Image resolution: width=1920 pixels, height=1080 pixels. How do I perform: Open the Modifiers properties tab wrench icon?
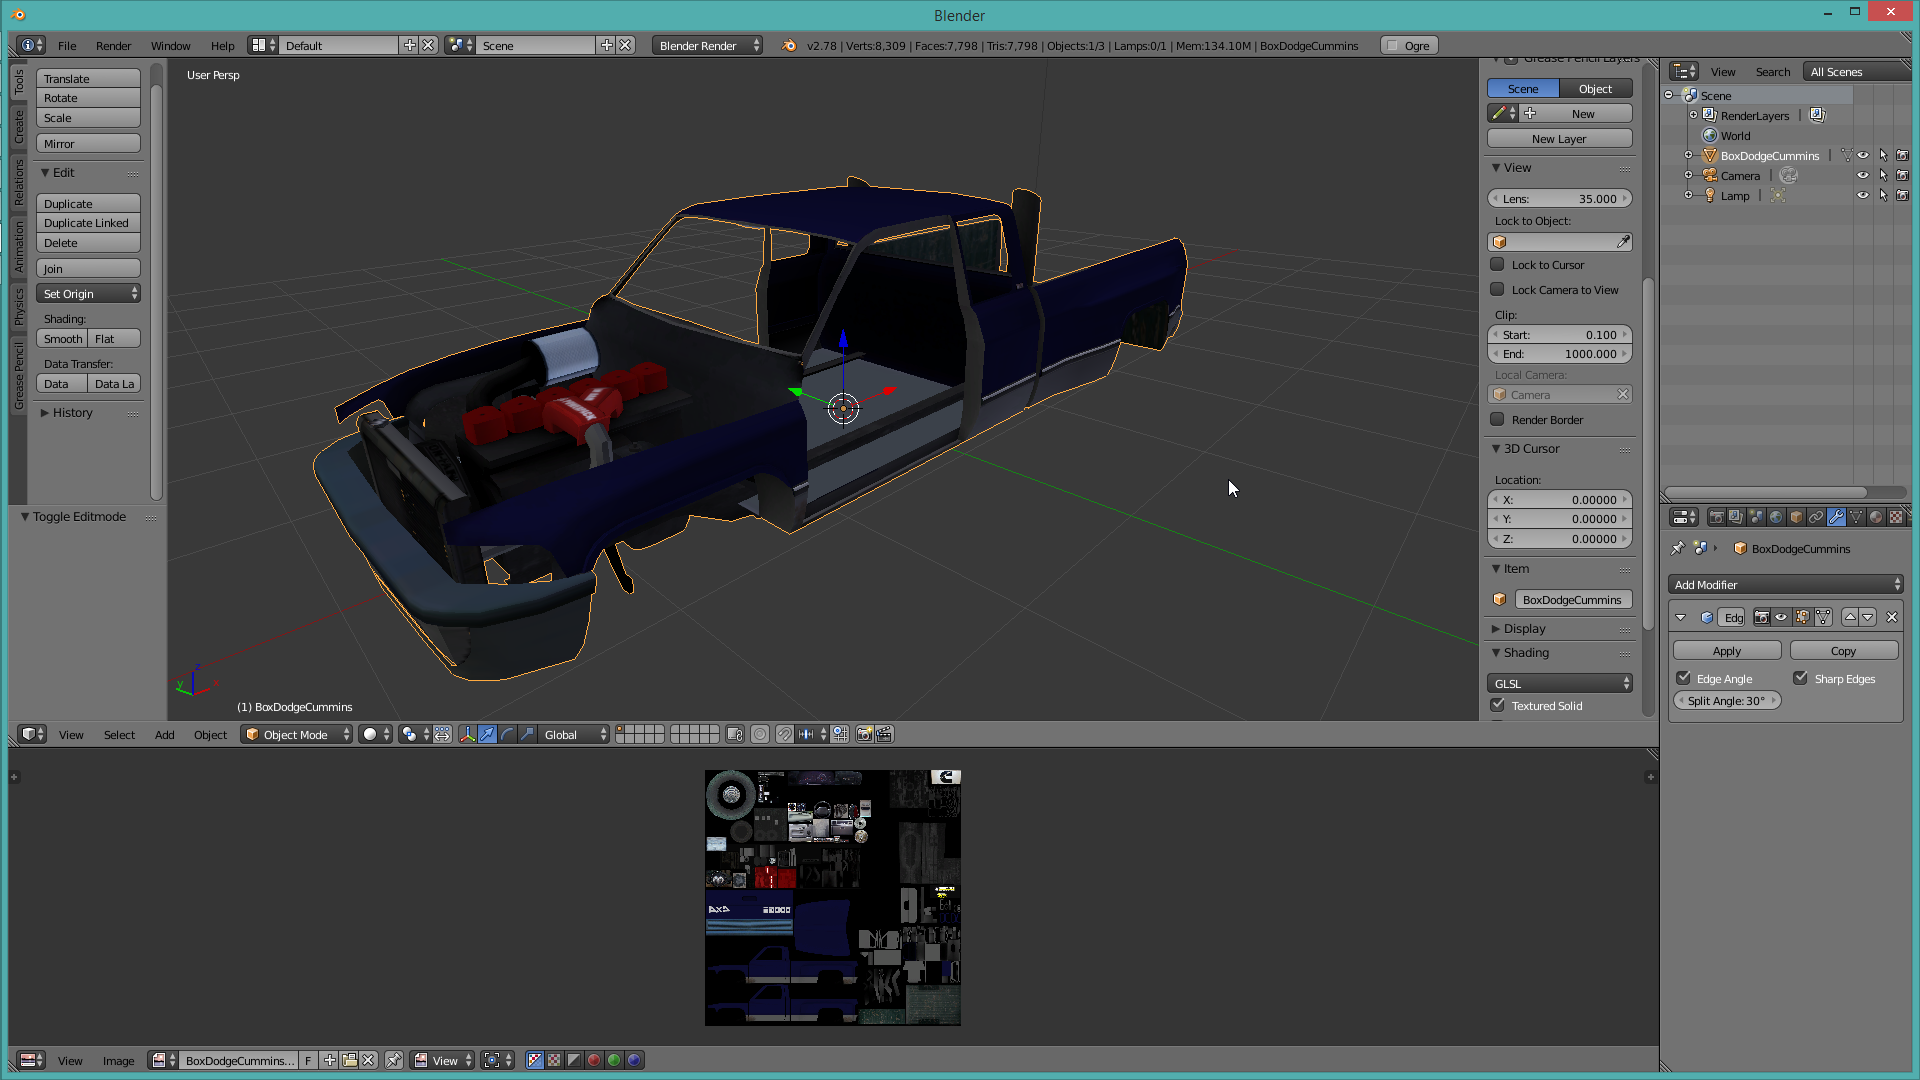point(1836,517)
